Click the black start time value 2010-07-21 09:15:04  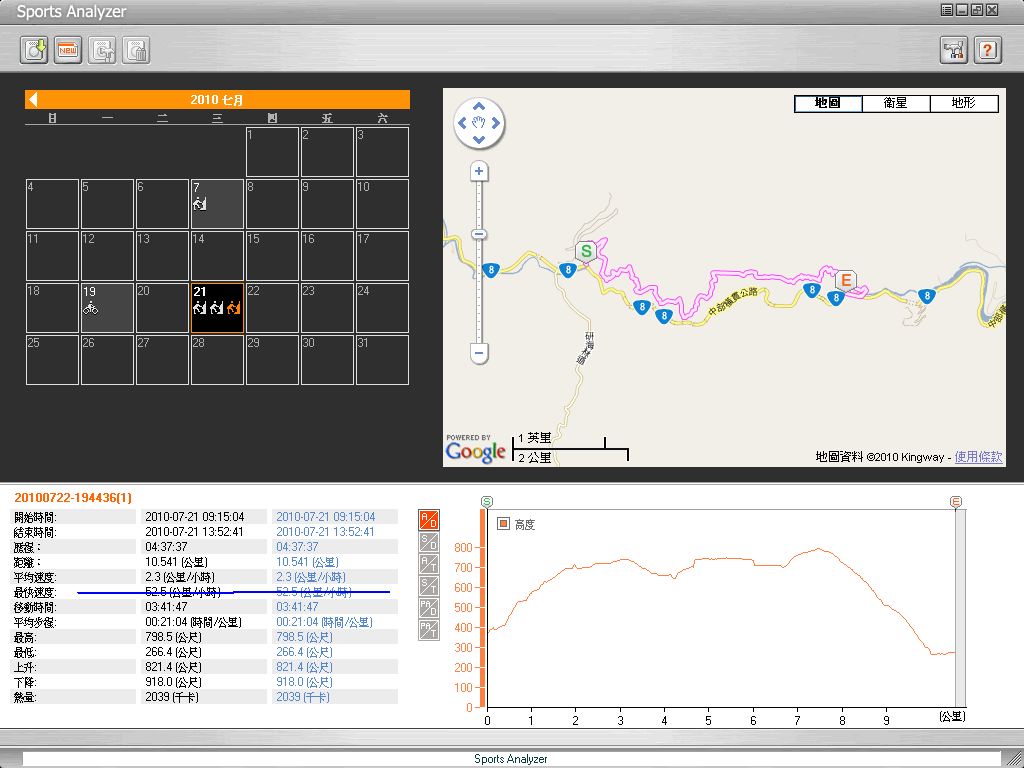195,517
